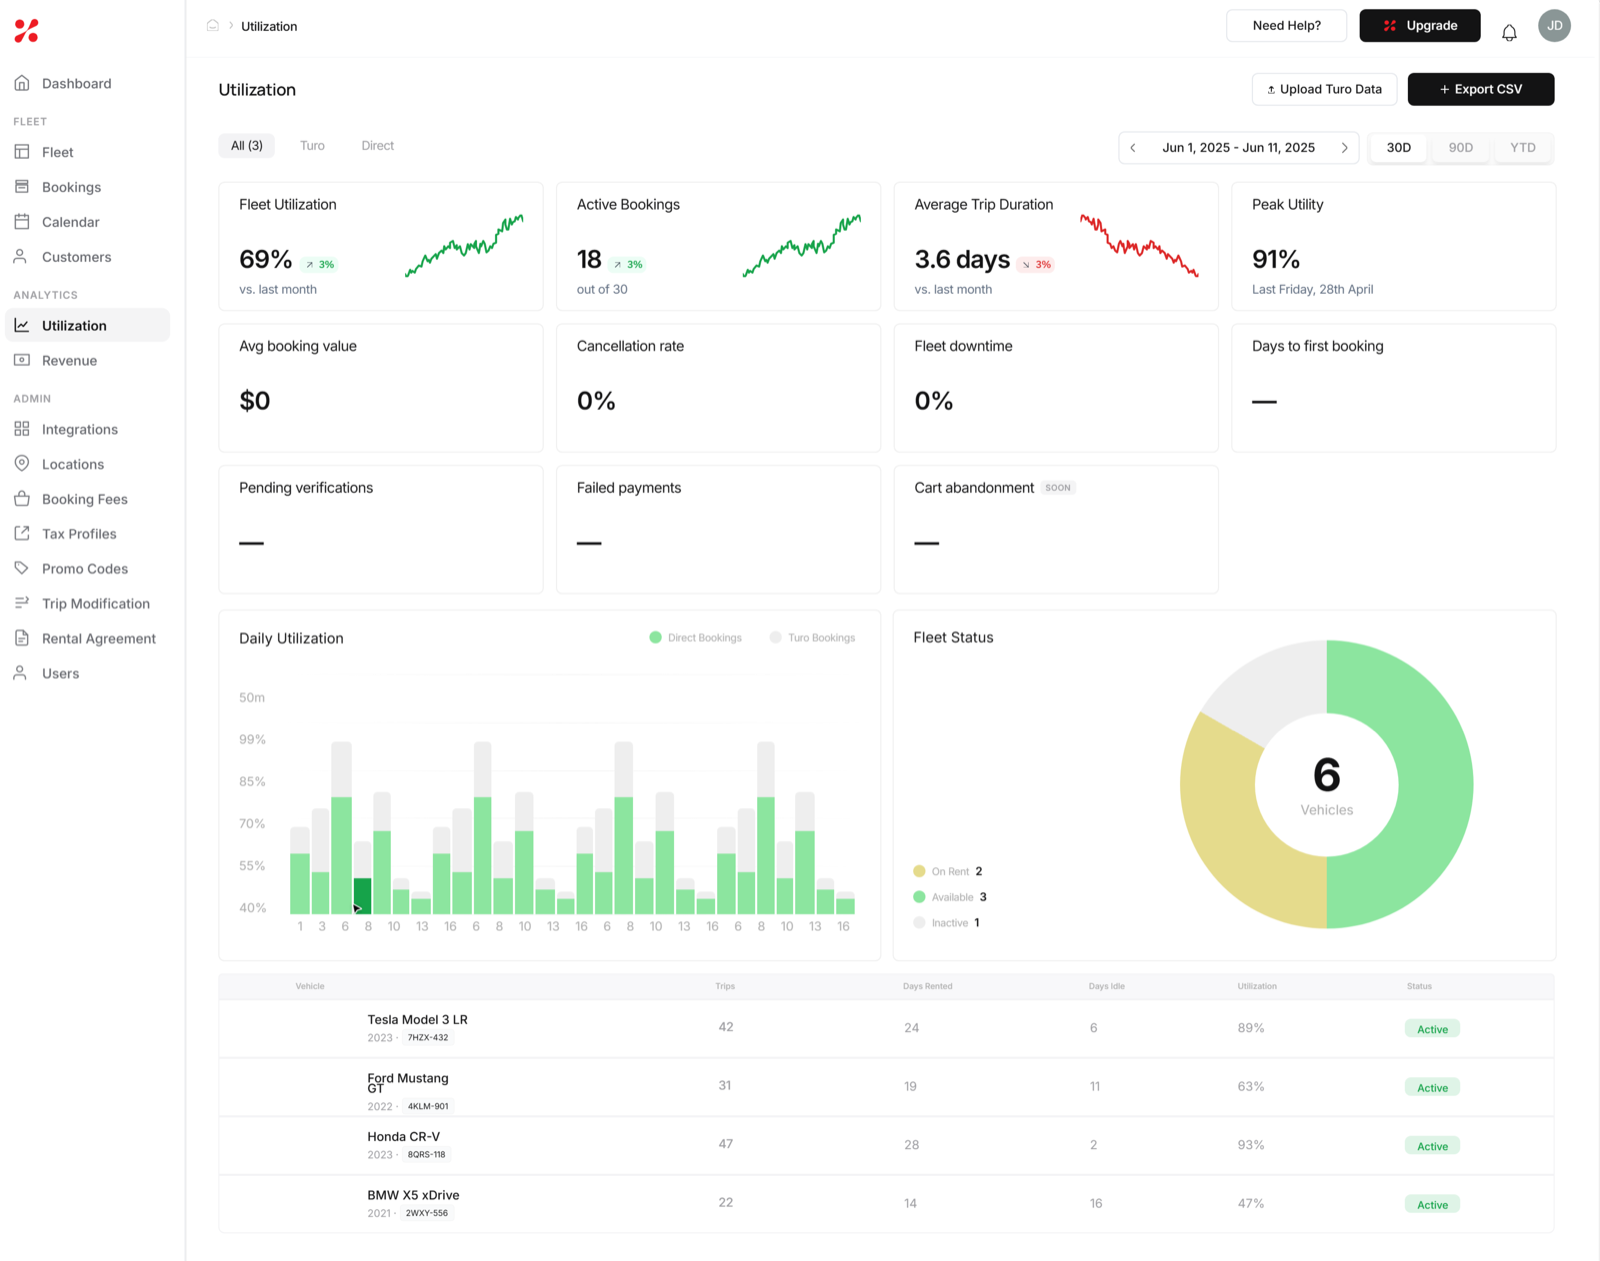
Task: Click the Average Trip Duration card
Action: [1056, 246]
